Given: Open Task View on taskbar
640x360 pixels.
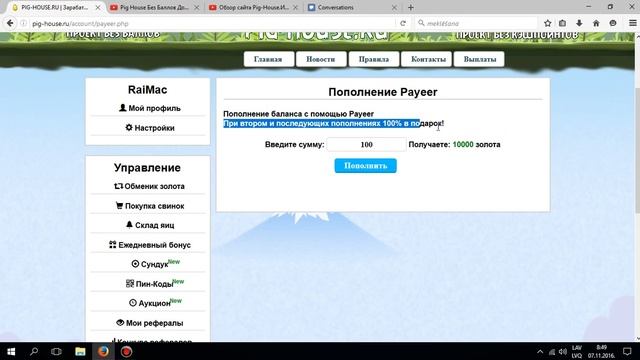Looking at the screenshot, I should [x=56, y=351].
